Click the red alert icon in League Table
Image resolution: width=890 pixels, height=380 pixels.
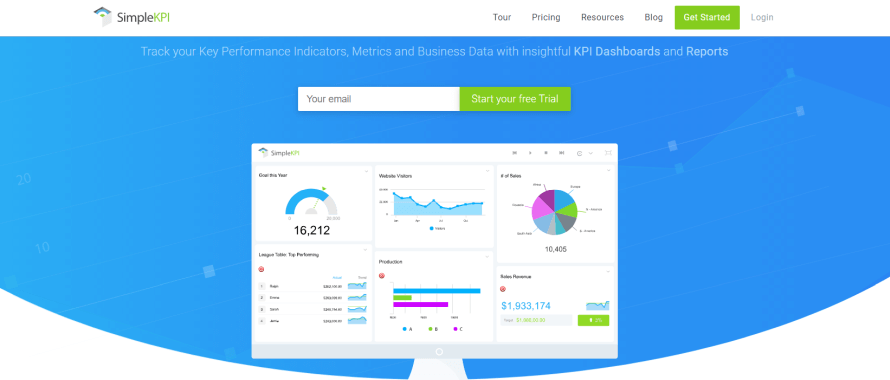[x=261, y=269]
